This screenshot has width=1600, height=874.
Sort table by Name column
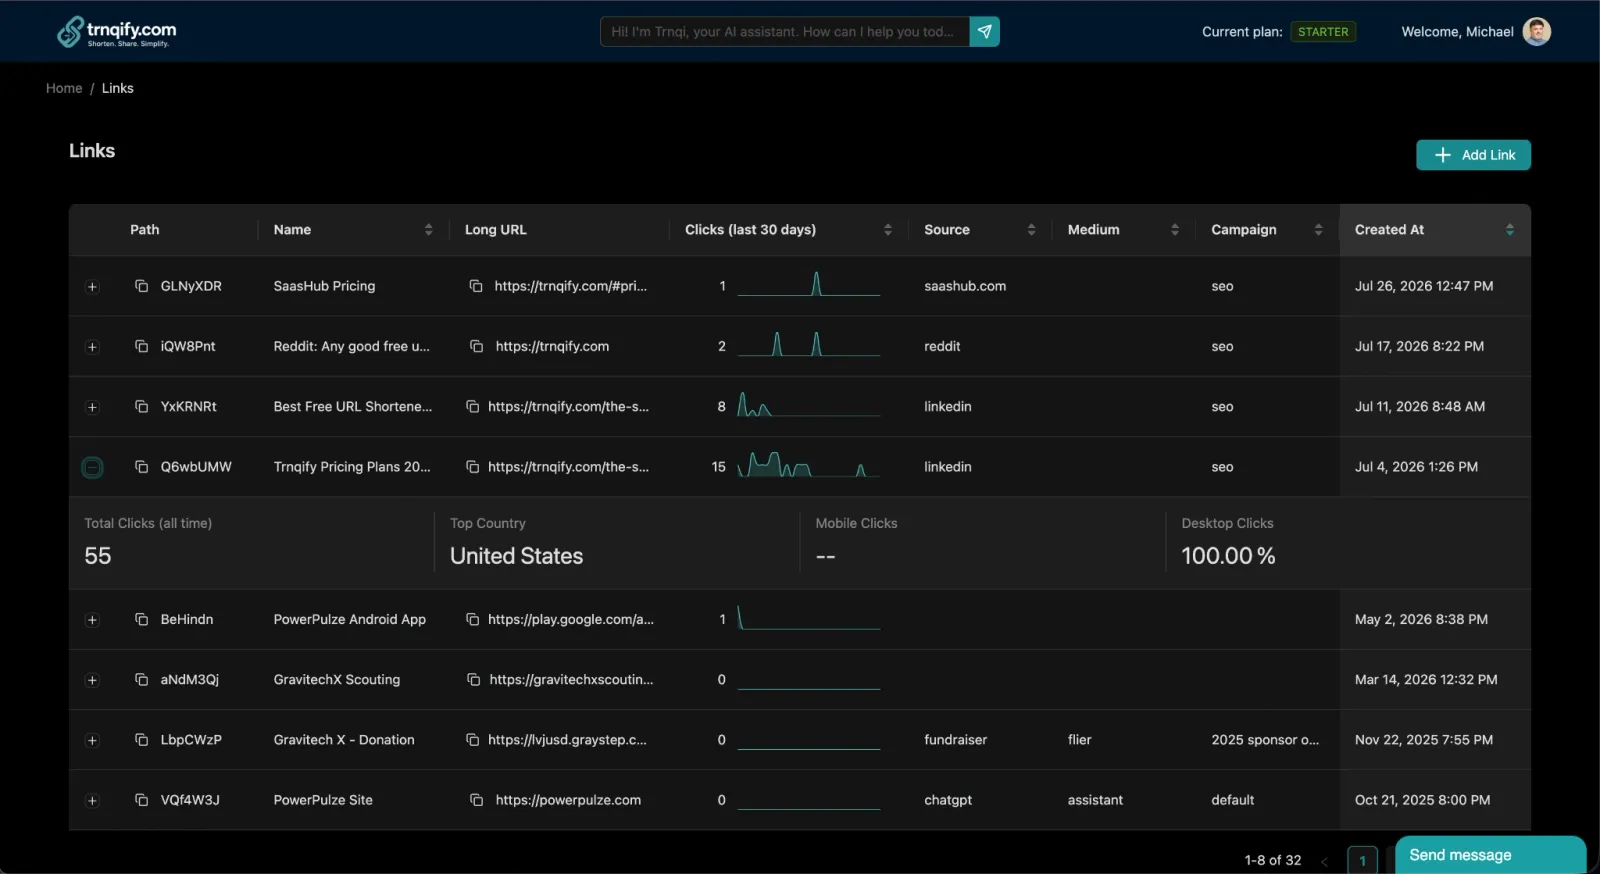(428, 230)
